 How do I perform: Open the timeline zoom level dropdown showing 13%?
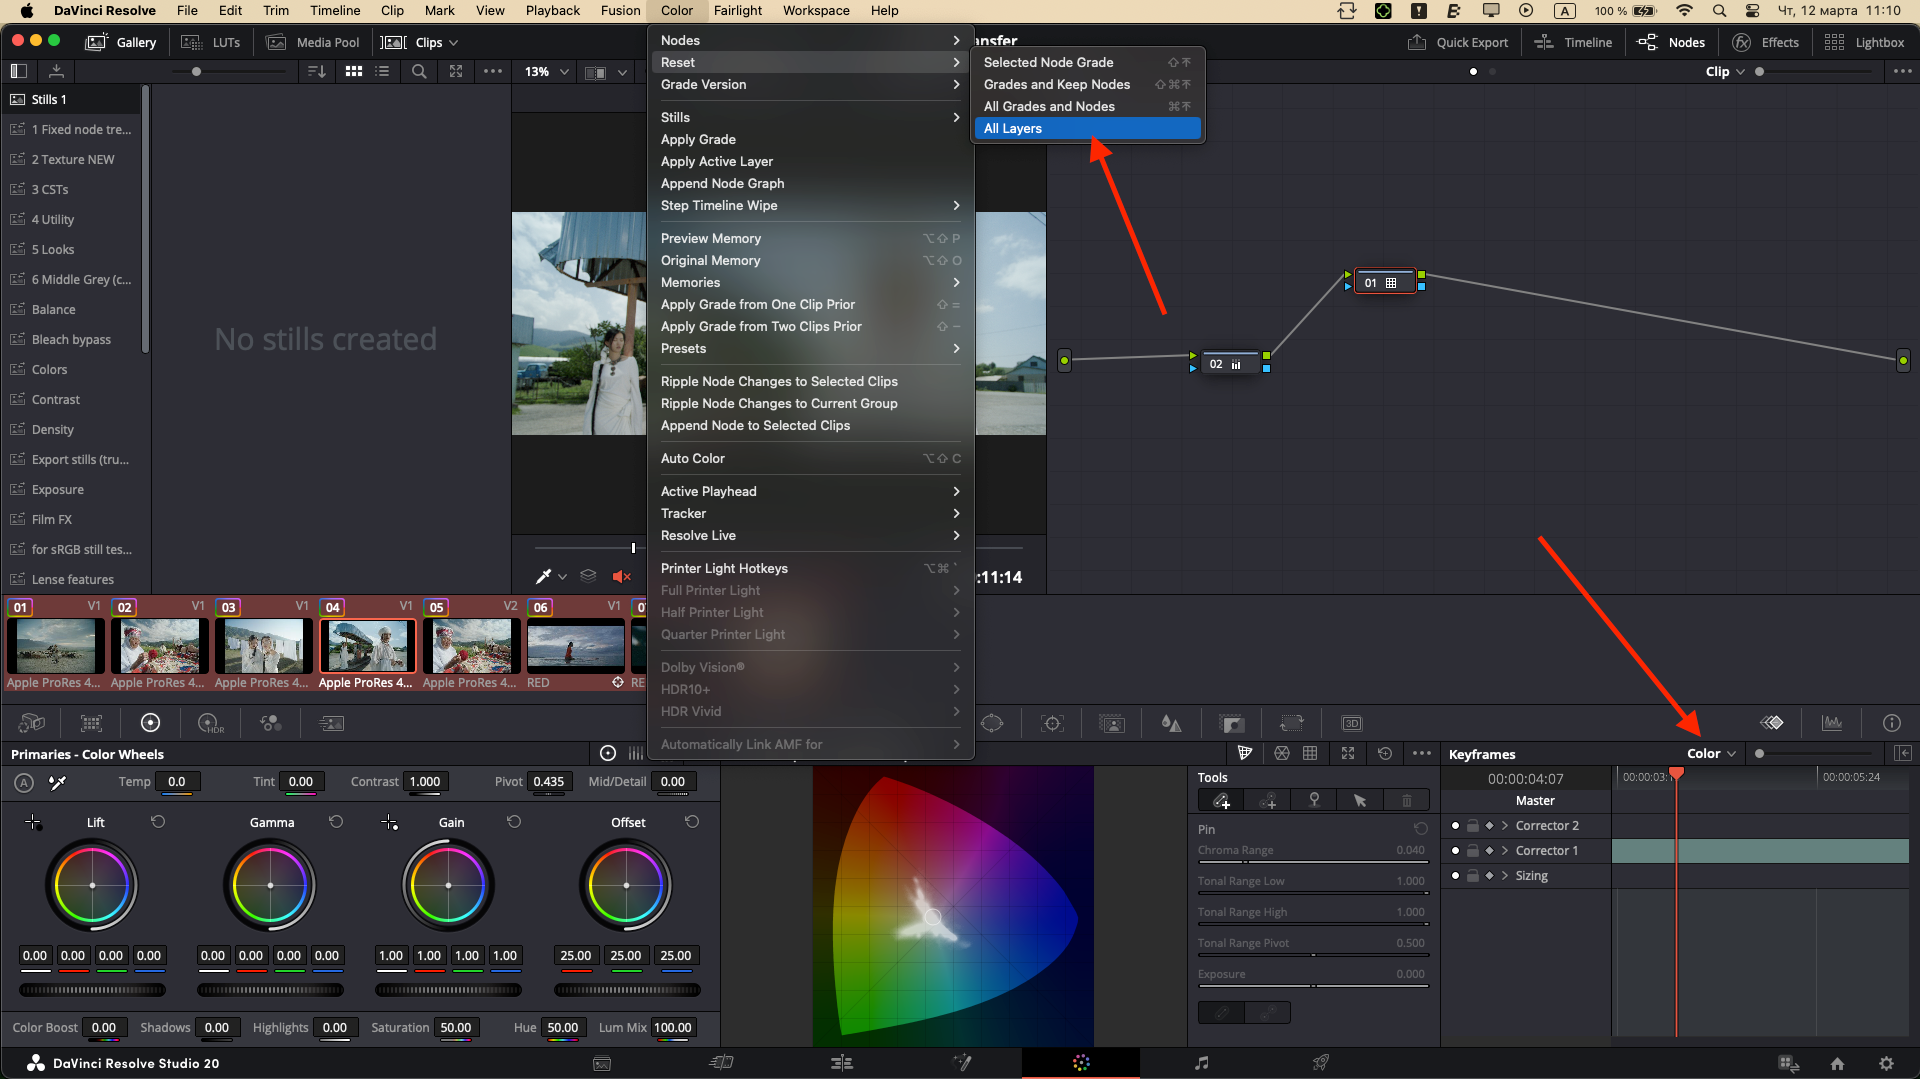coord(545,71)
